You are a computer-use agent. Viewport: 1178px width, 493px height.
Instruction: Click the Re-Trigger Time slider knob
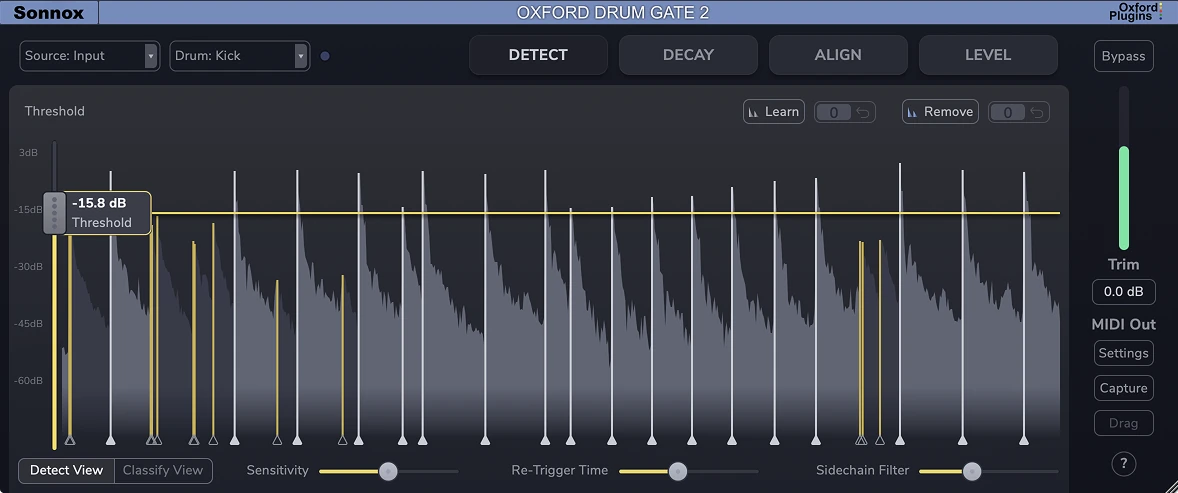coord(678,471)
